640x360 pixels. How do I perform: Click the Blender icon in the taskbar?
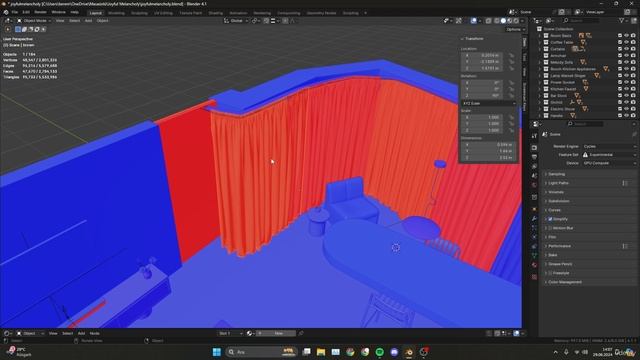point(409,352)
